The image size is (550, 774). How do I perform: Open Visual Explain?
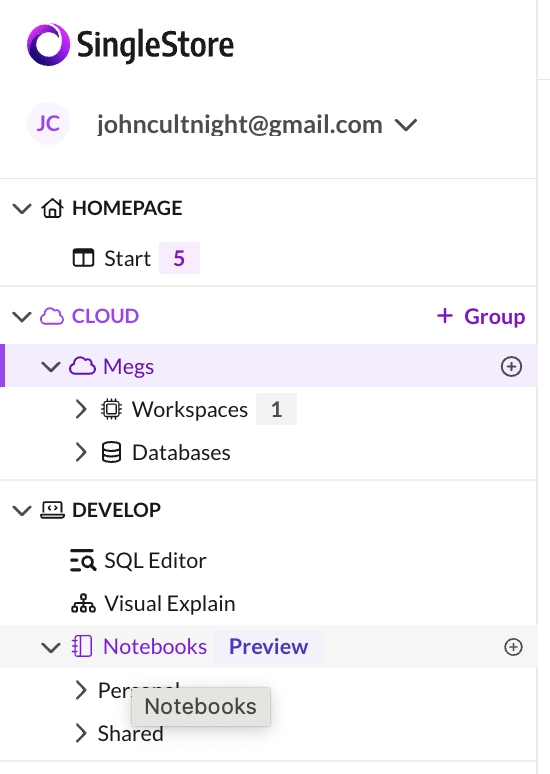click(153, 604)
